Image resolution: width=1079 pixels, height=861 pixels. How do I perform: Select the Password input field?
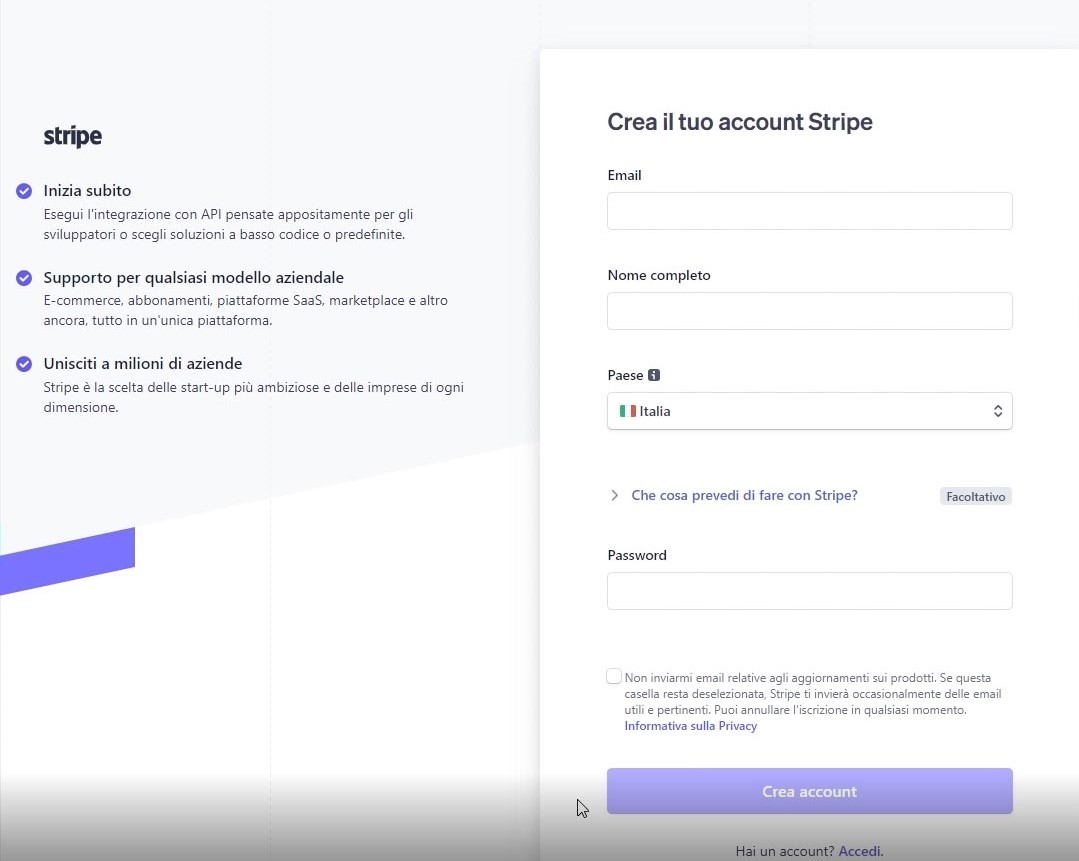point(809,591)
